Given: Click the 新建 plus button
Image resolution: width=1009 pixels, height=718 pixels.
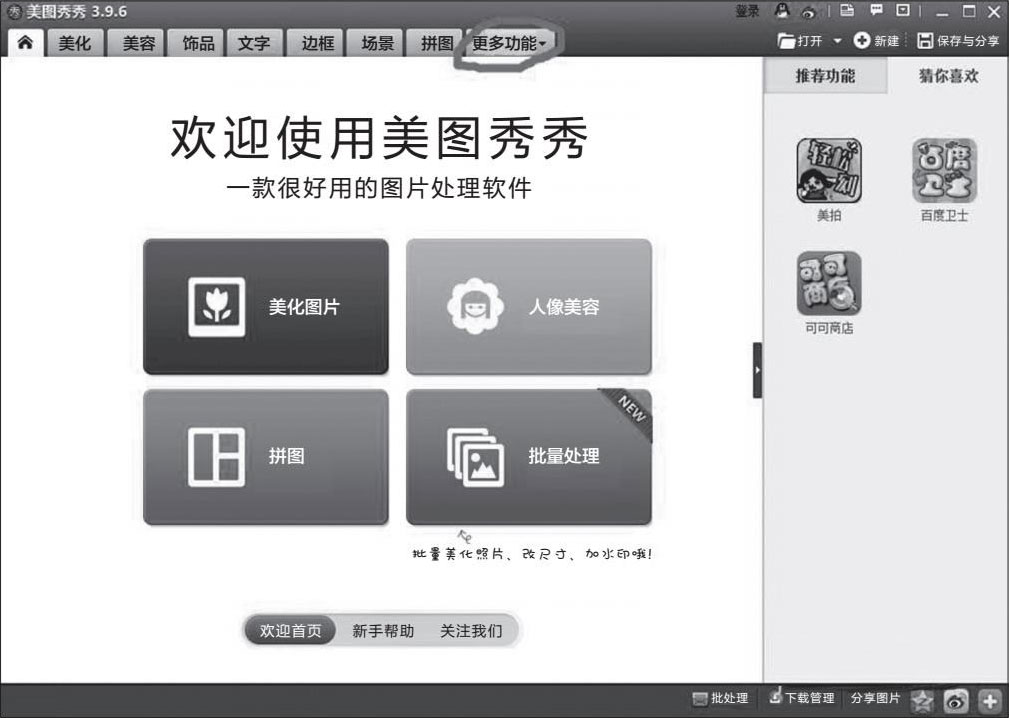Looking at the screenshot, I should pyautogui.click(x=876, y=41).
